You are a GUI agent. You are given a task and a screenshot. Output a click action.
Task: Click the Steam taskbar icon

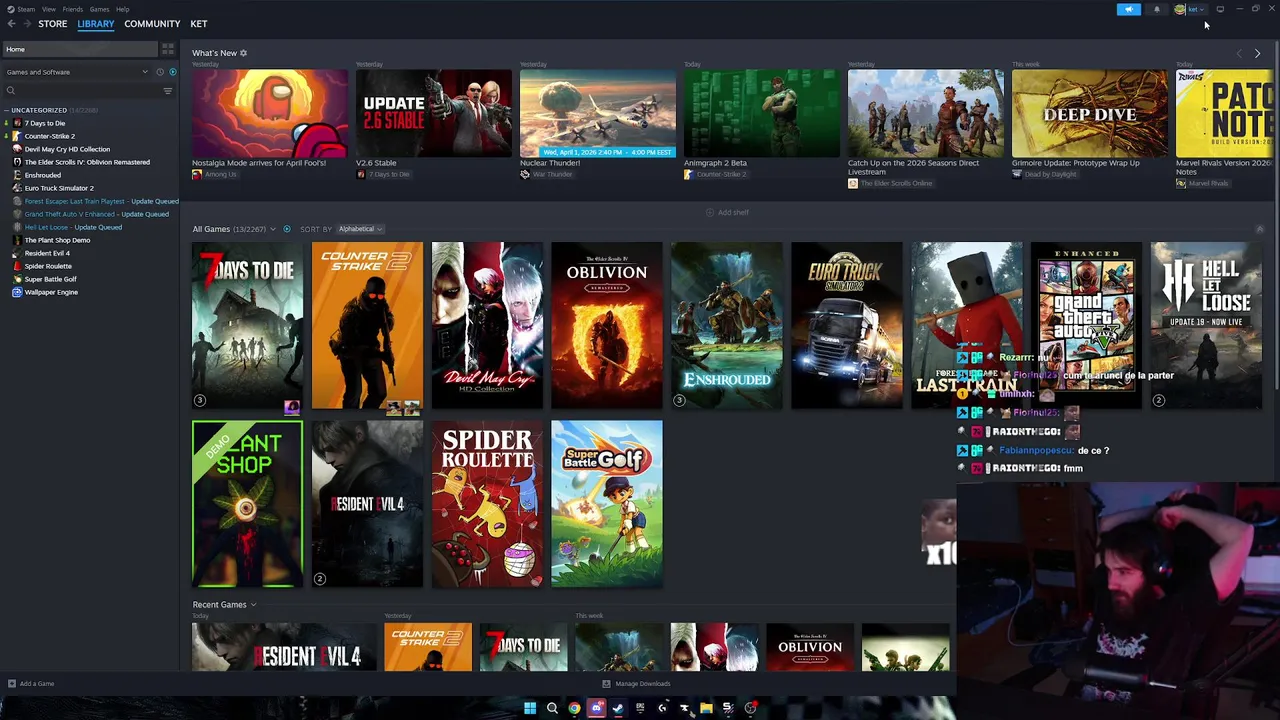click(x=618, y=708)
